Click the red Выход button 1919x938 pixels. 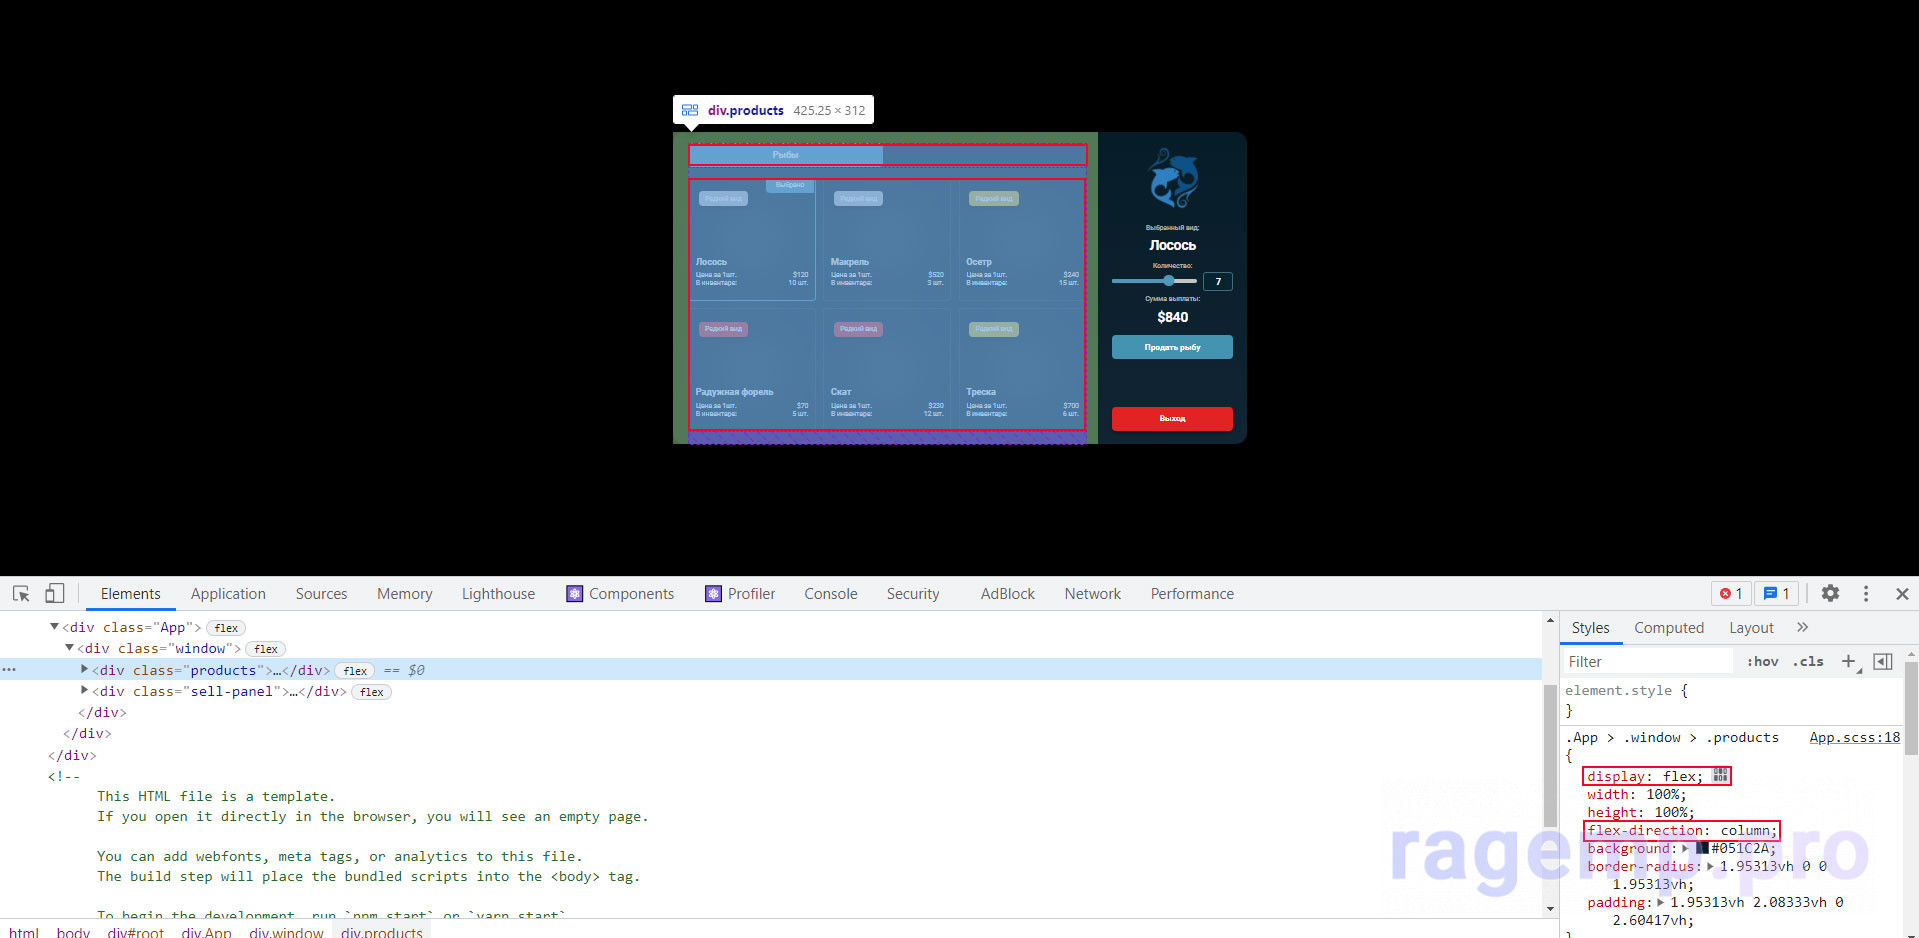pos(1172,418)
